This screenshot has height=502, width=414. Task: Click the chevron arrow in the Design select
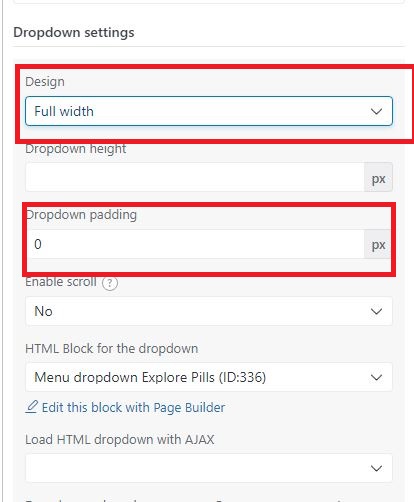pyautogui.click(x=376, y=111)
